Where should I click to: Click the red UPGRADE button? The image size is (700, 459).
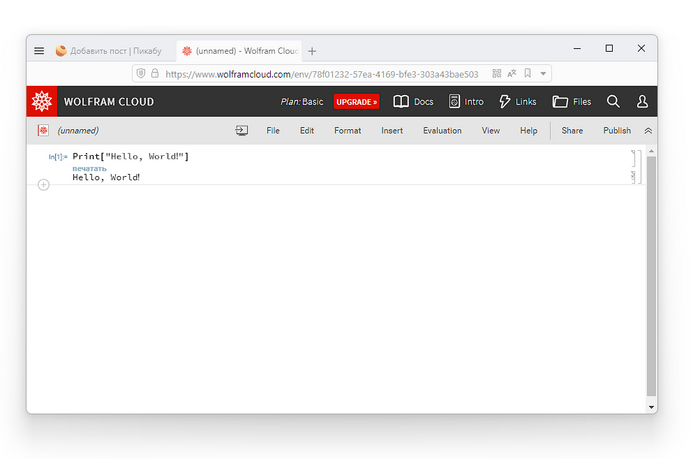coord(357,102)
